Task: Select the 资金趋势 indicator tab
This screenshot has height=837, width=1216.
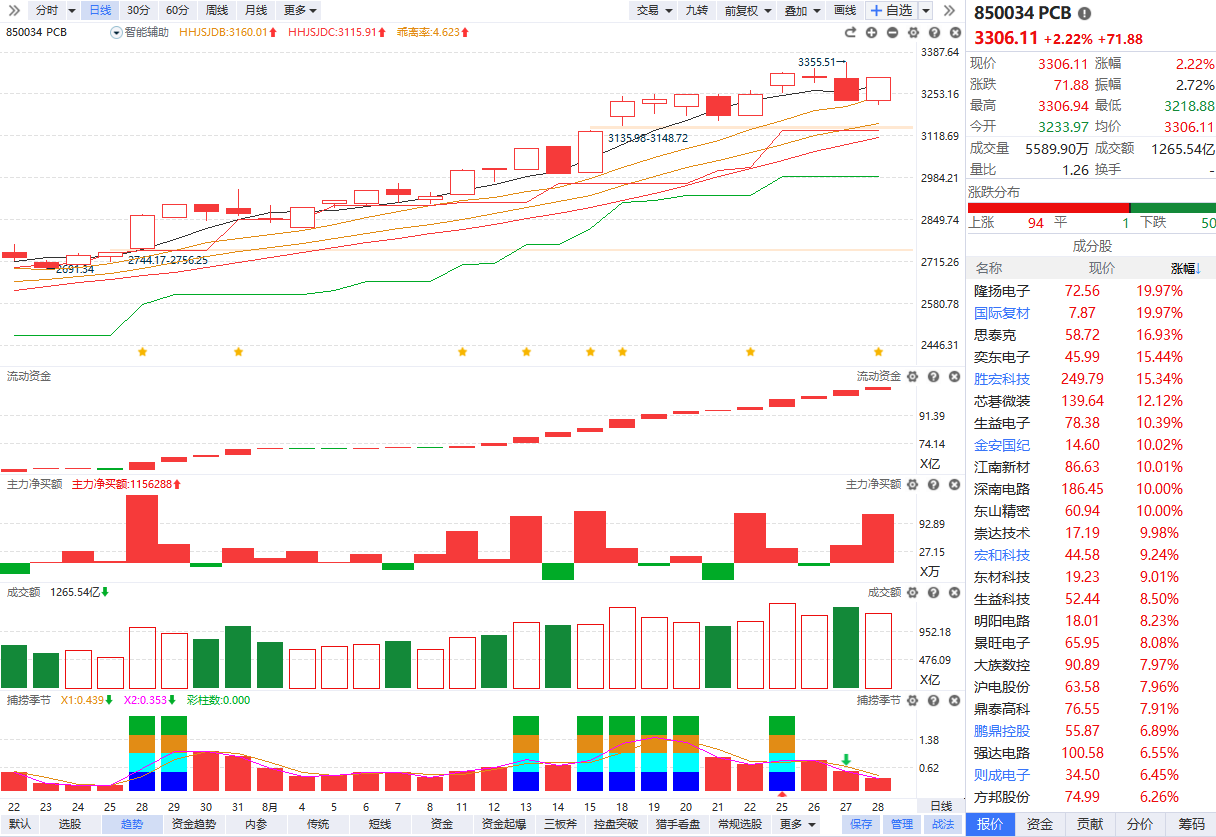Action: [194, 825]
